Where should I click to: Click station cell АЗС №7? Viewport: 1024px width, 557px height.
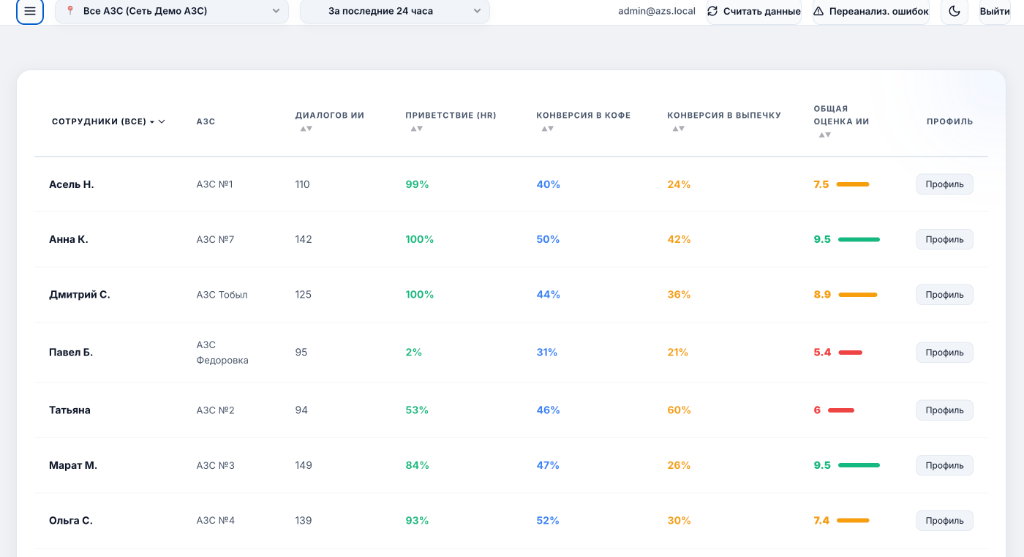click(216, 240)
